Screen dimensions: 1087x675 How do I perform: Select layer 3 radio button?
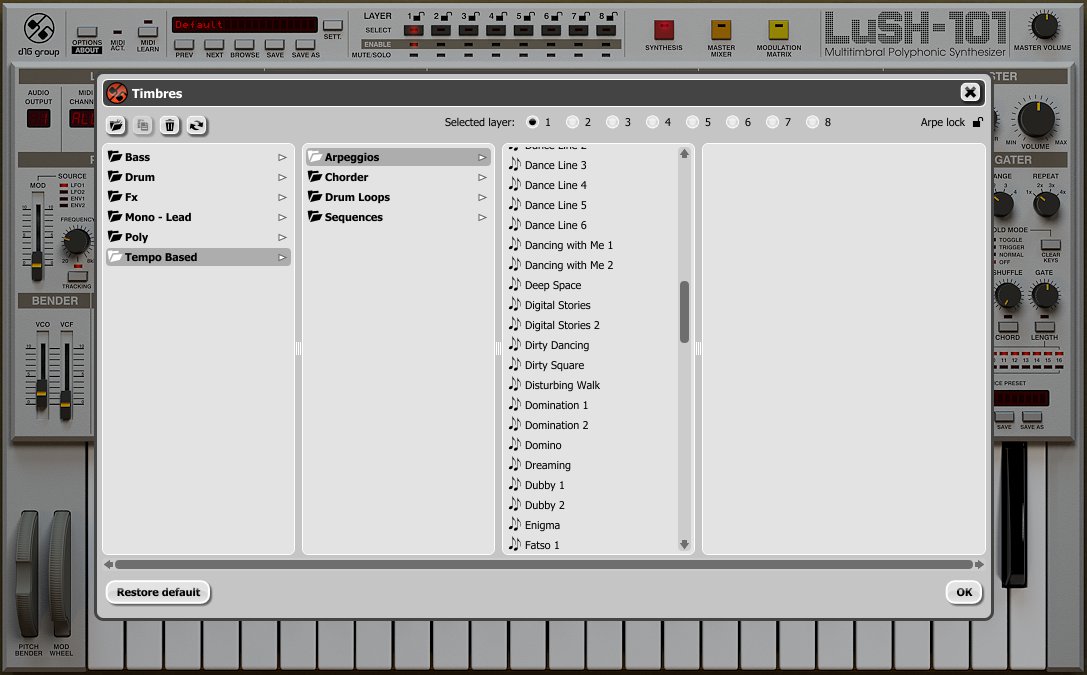tap(612, 122)
